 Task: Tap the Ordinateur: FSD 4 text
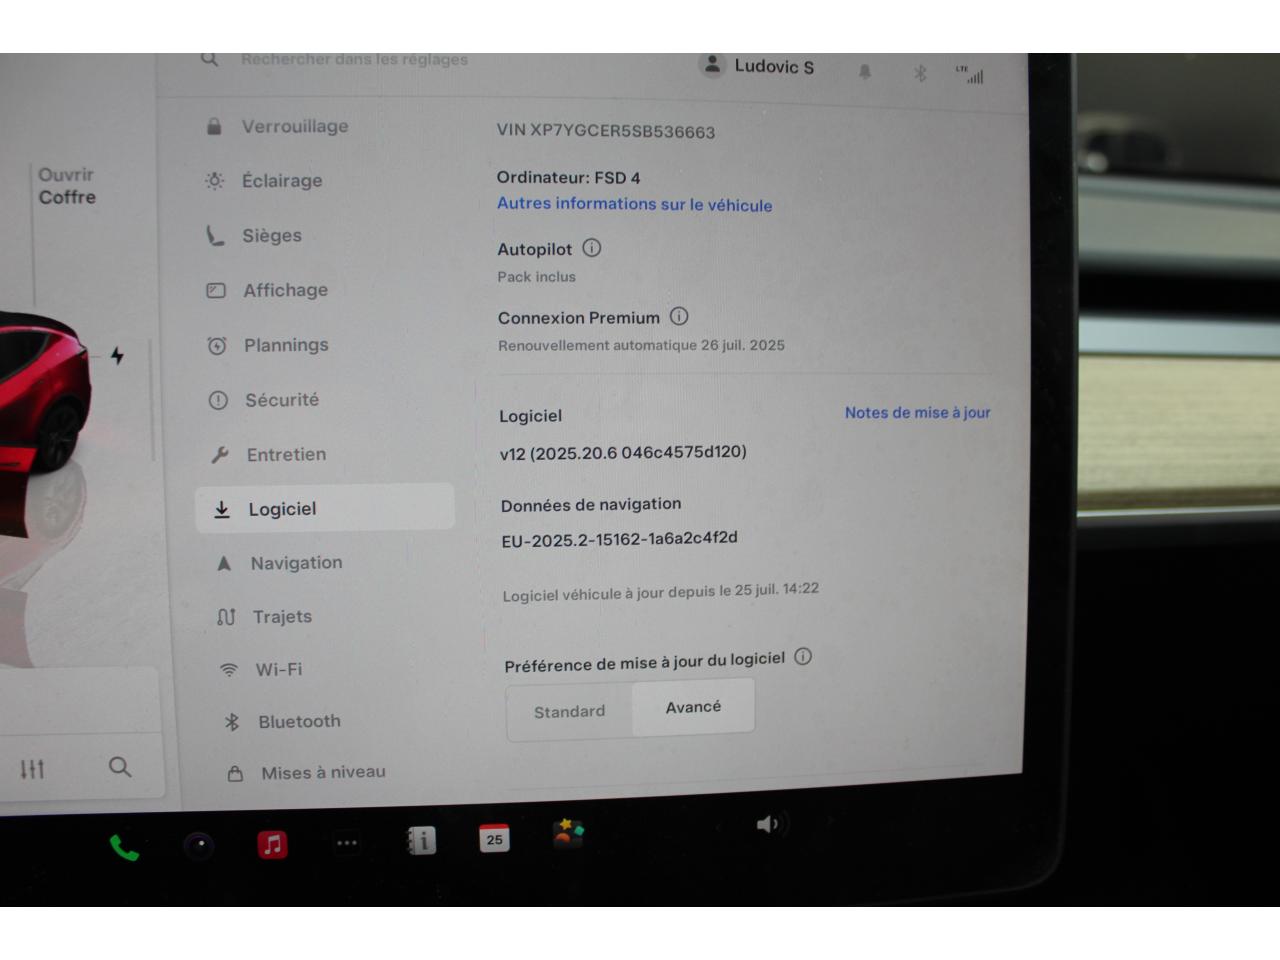coord(568,177)
